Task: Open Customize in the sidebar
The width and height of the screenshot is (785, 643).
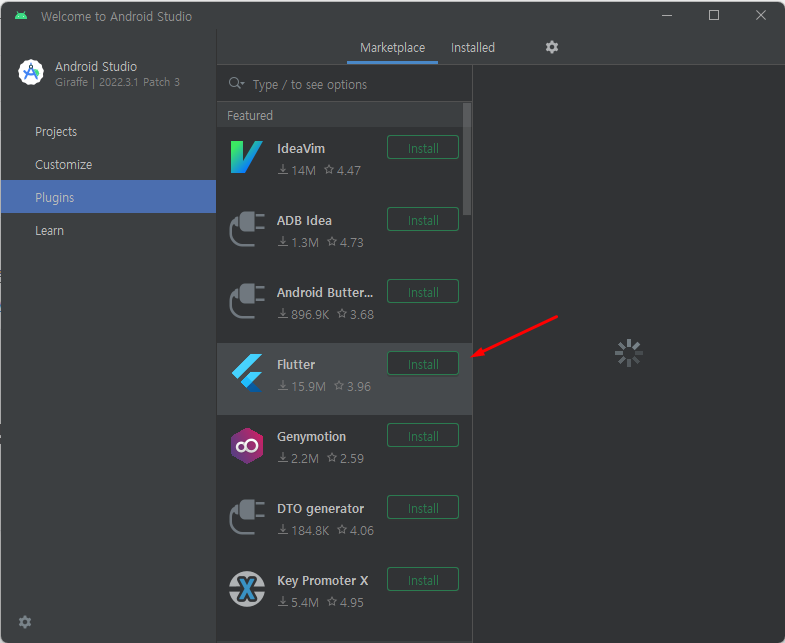Action: coord(108,165)
